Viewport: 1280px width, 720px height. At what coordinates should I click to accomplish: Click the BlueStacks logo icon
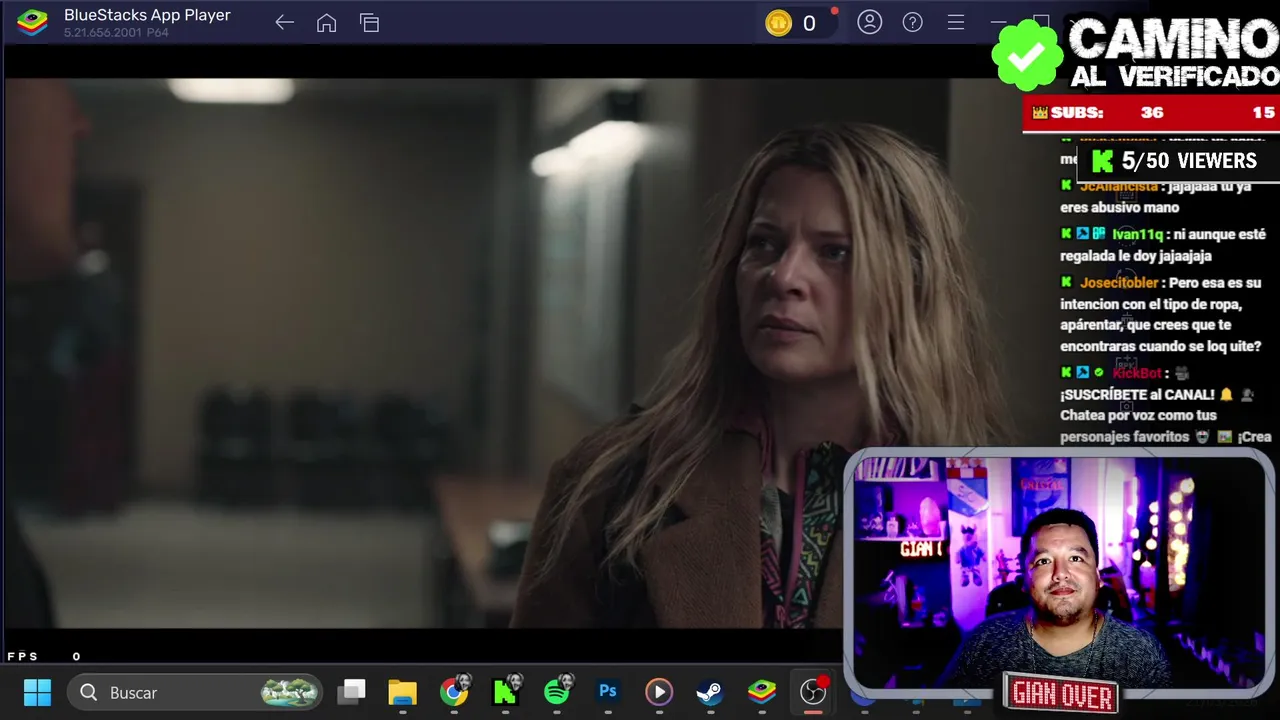coord(32,22)
